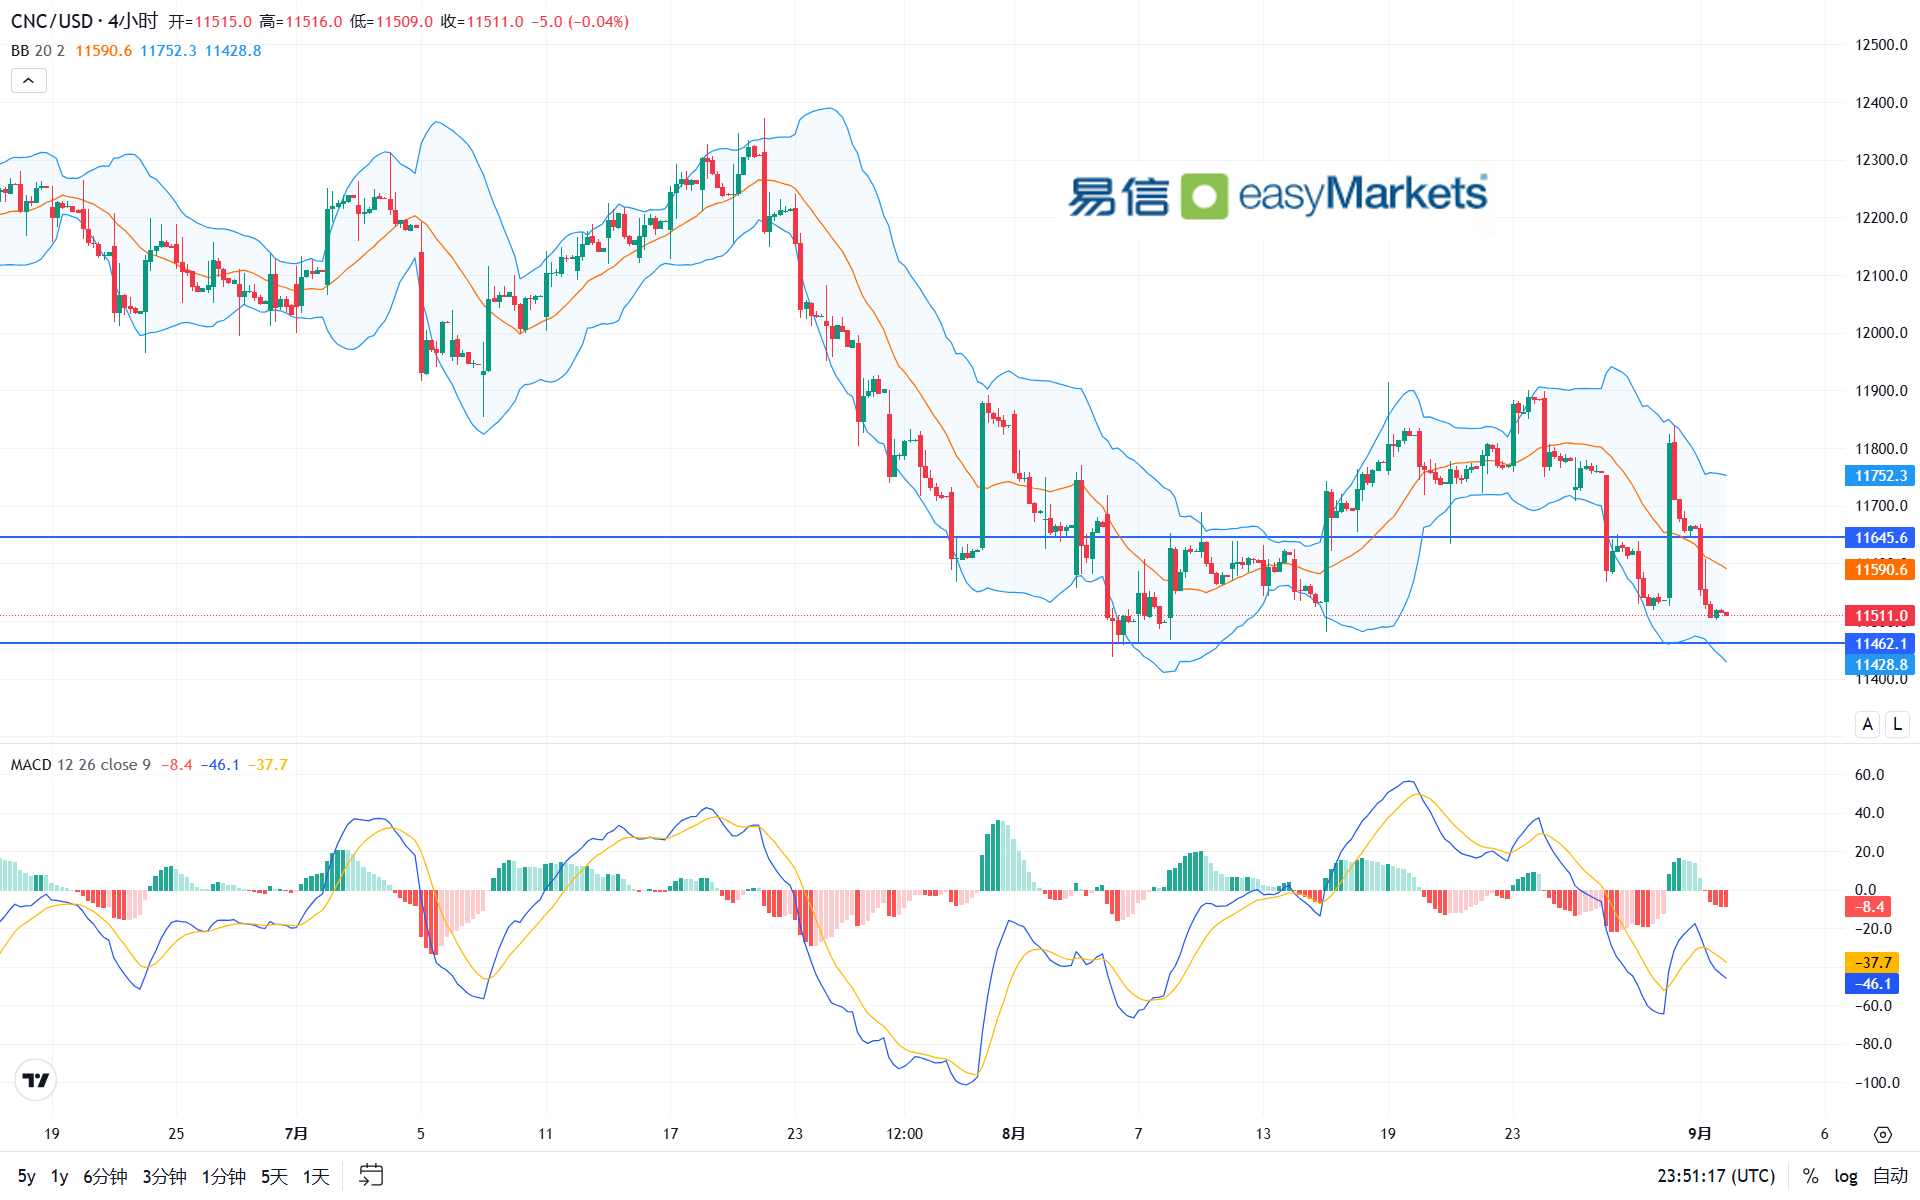Click the CNC/USD symbol title
The width and height of the screenshot is (1920, 1200).
(52, 21)
